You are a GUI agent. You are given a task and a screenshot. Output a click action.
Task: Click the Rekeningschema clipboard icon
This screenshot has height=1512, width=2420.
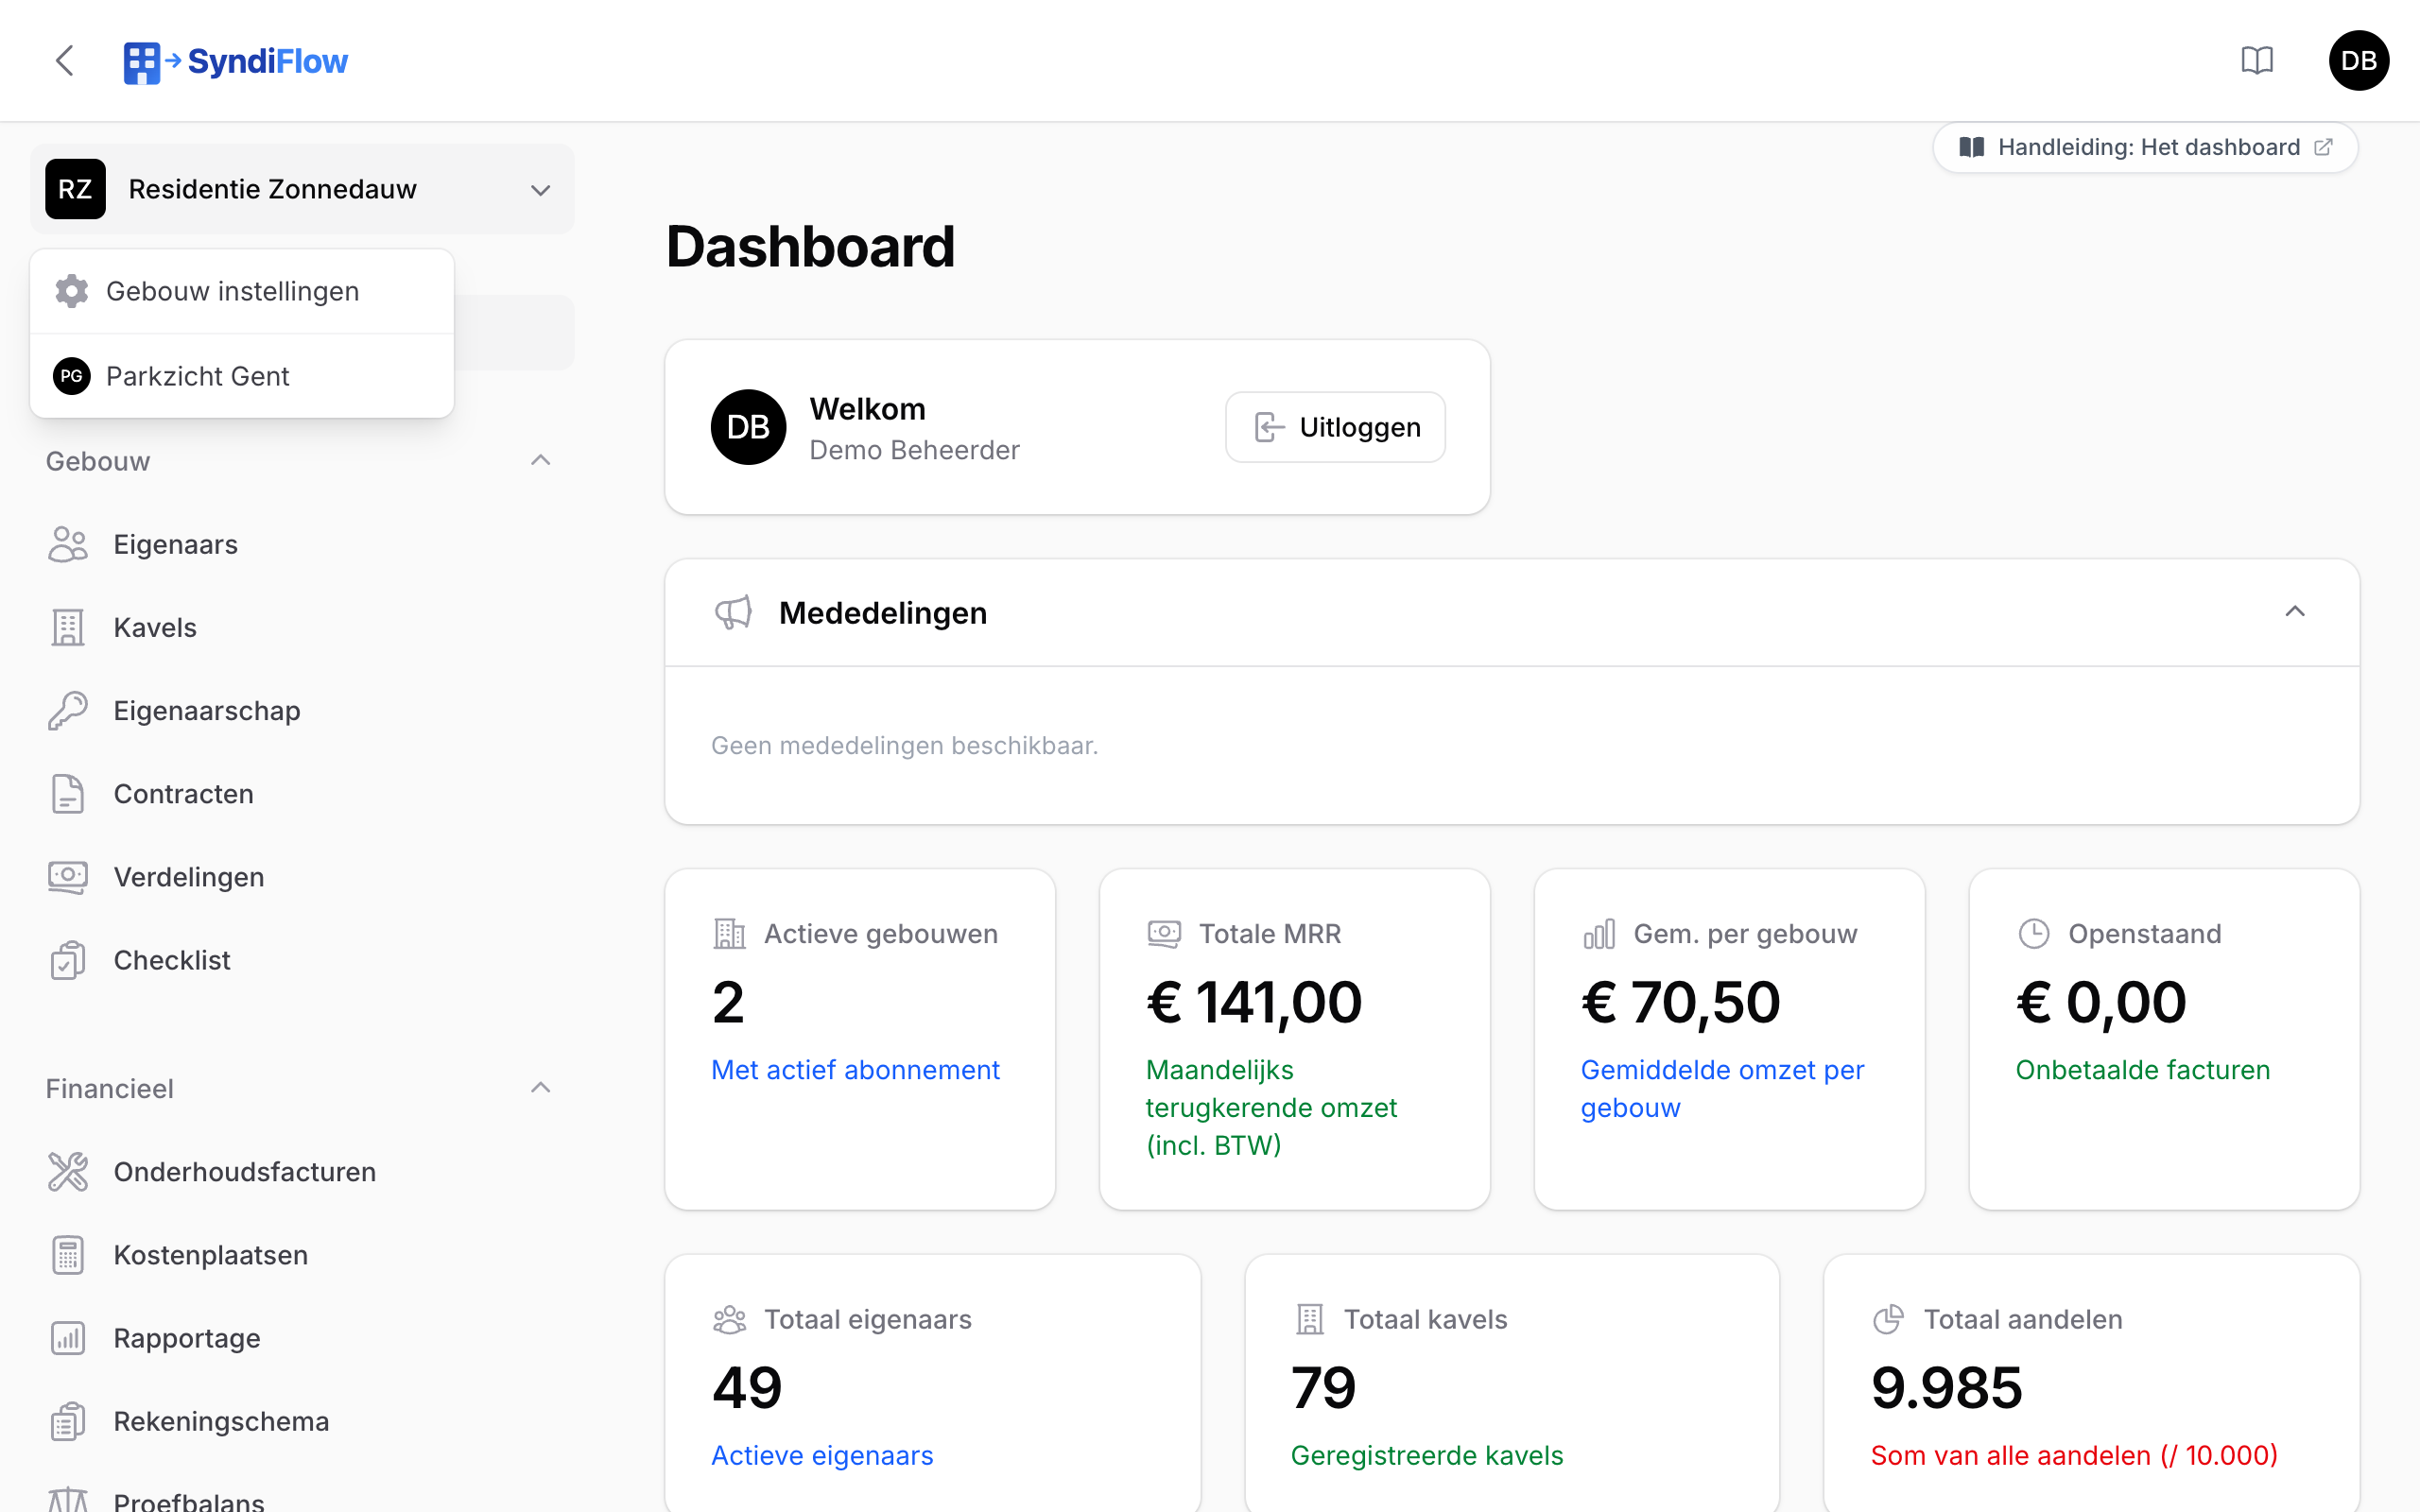point(68,1421)
